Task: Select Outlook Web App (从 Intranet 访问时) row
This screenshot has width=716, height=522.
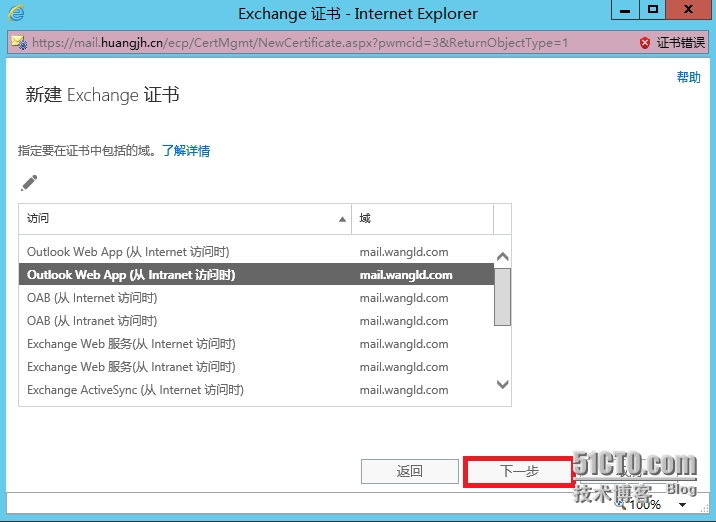Action: [256, 274]
